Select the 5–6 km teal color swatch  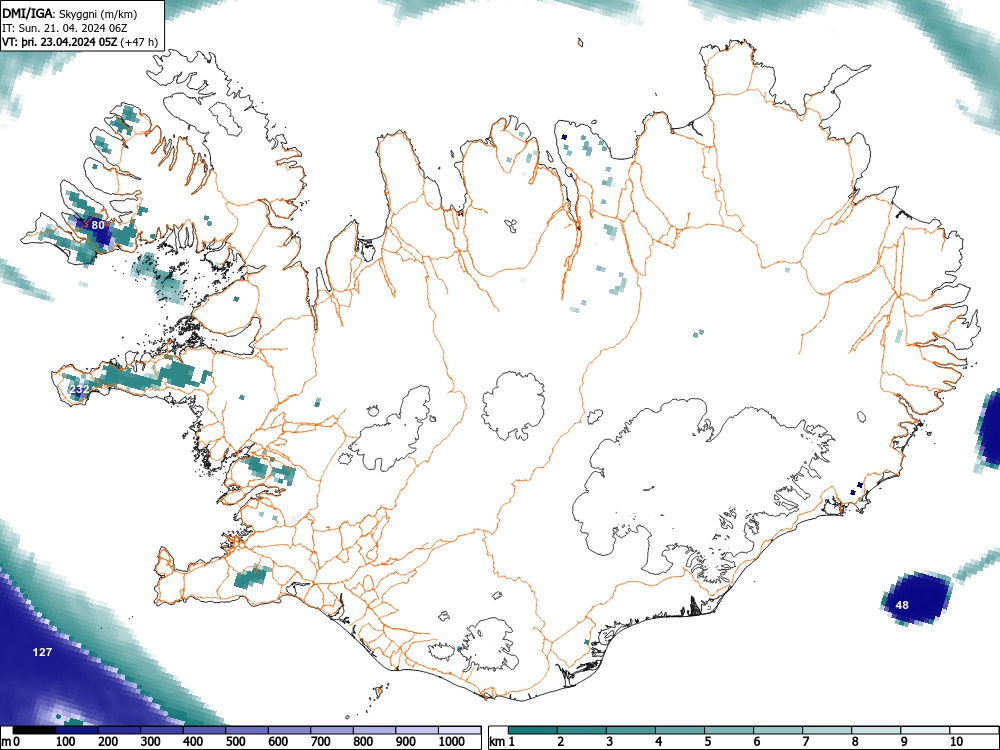(729, 730)
